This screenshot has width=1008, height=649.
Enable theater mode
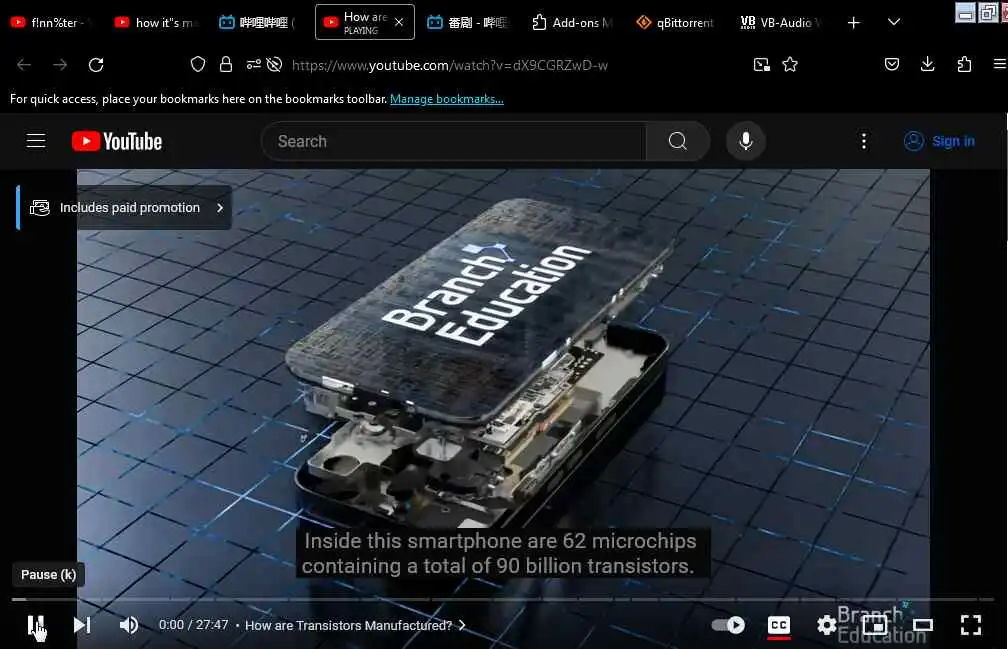[922, 625]
